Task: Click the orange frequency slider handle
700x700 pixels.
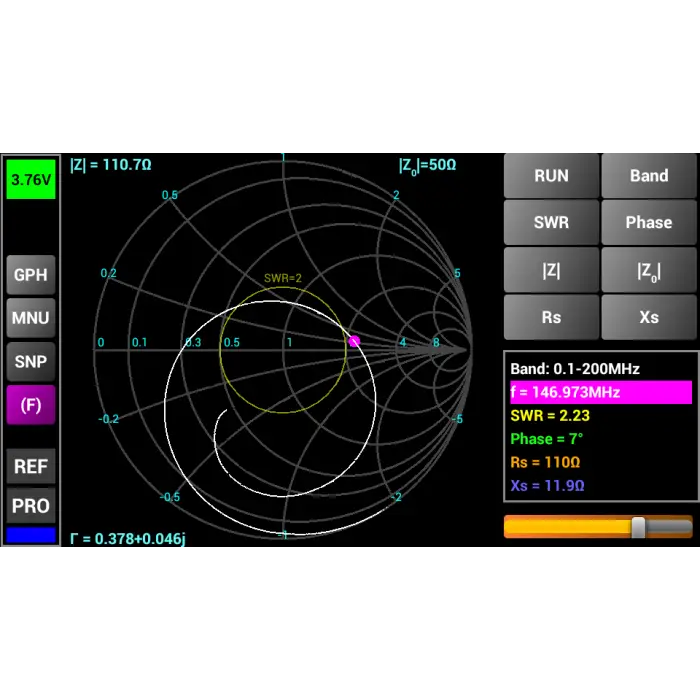Action: [x=638, y=527]
